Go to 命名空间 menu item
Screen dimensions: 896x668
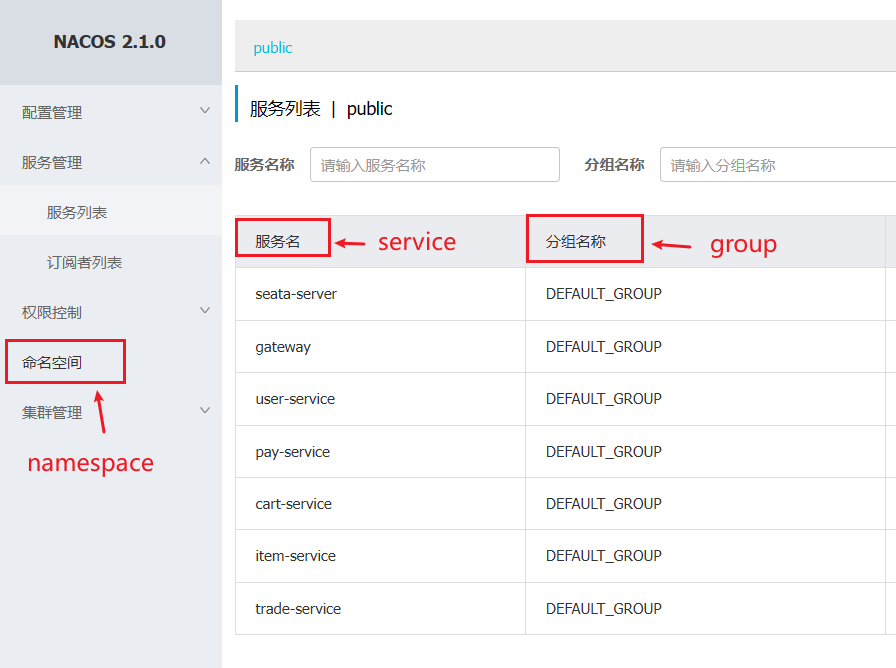coord(52,362)
